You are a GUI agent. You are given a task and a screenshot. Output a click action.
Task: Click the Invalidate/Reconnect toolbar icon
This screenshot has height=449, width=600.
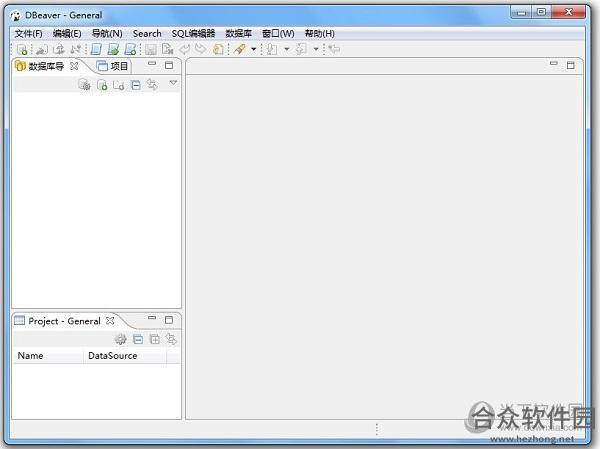59,49
